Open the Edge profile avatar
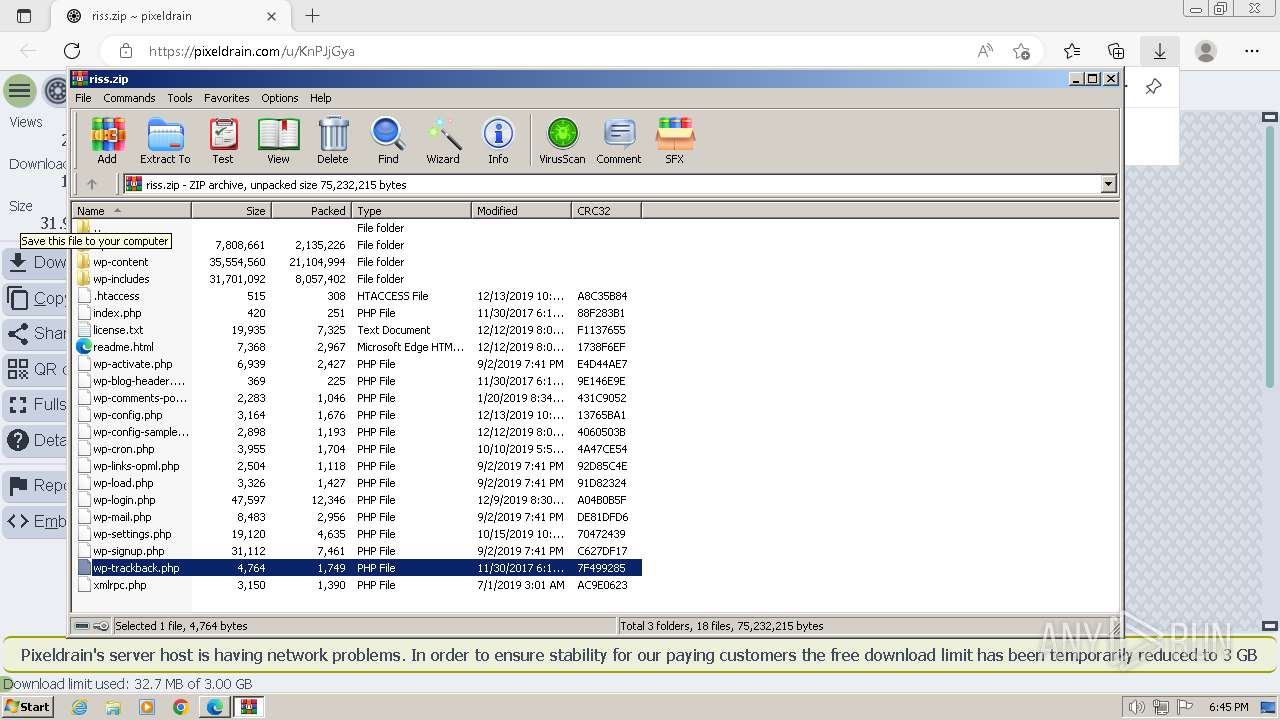Viewport: 1280px width, 720px height. [1206, 51]
